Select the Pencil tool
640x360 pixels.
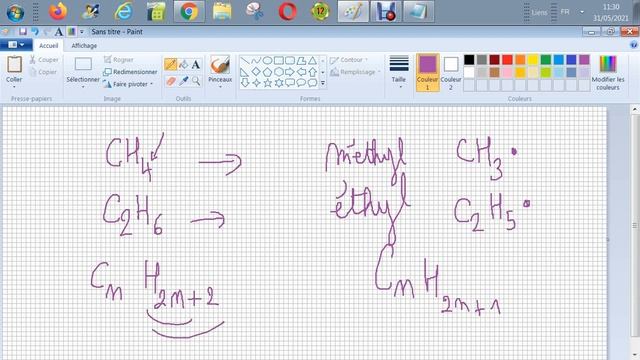(171, 64)
